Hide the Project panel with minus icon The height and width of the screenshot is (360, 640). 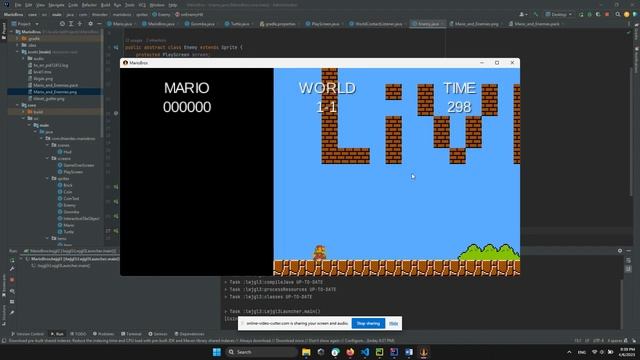[x=99, y=24]
